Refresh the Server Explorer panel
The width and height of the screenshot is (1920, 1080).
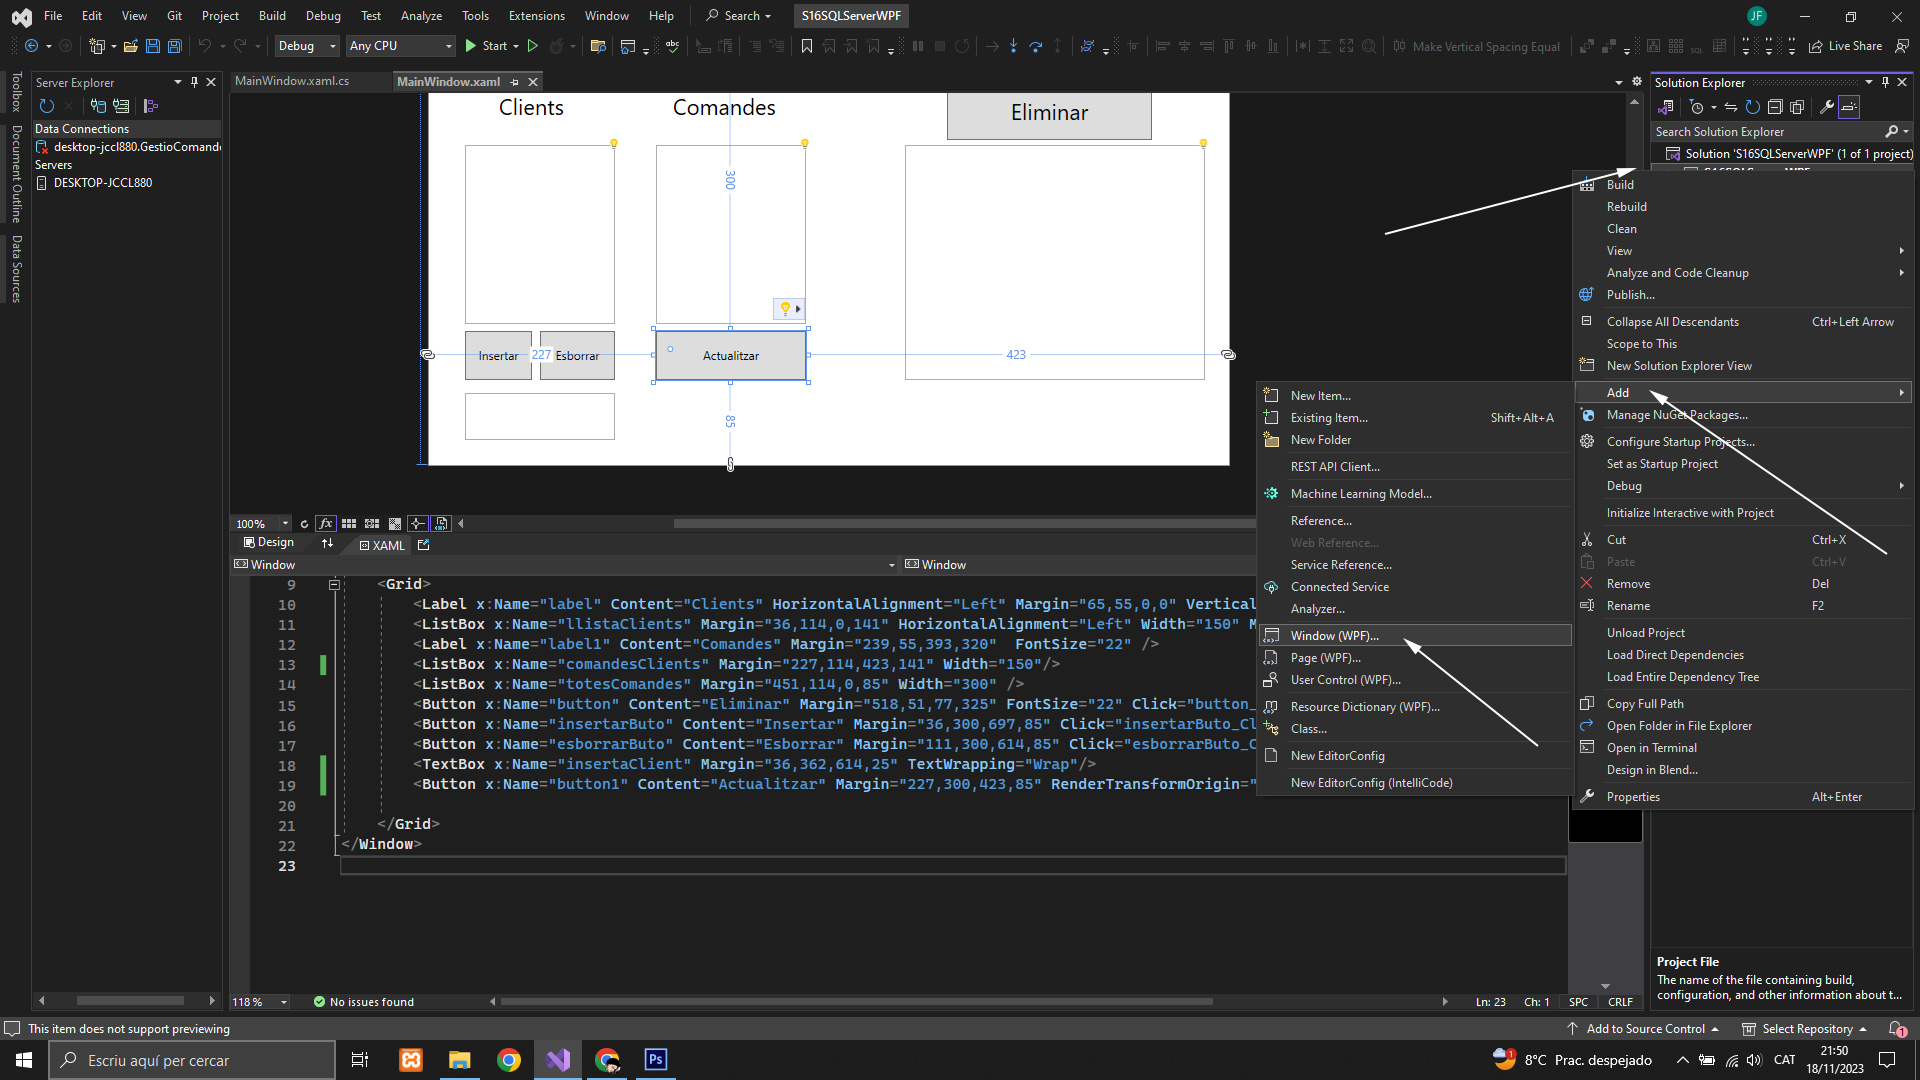[x=46, y=106]
